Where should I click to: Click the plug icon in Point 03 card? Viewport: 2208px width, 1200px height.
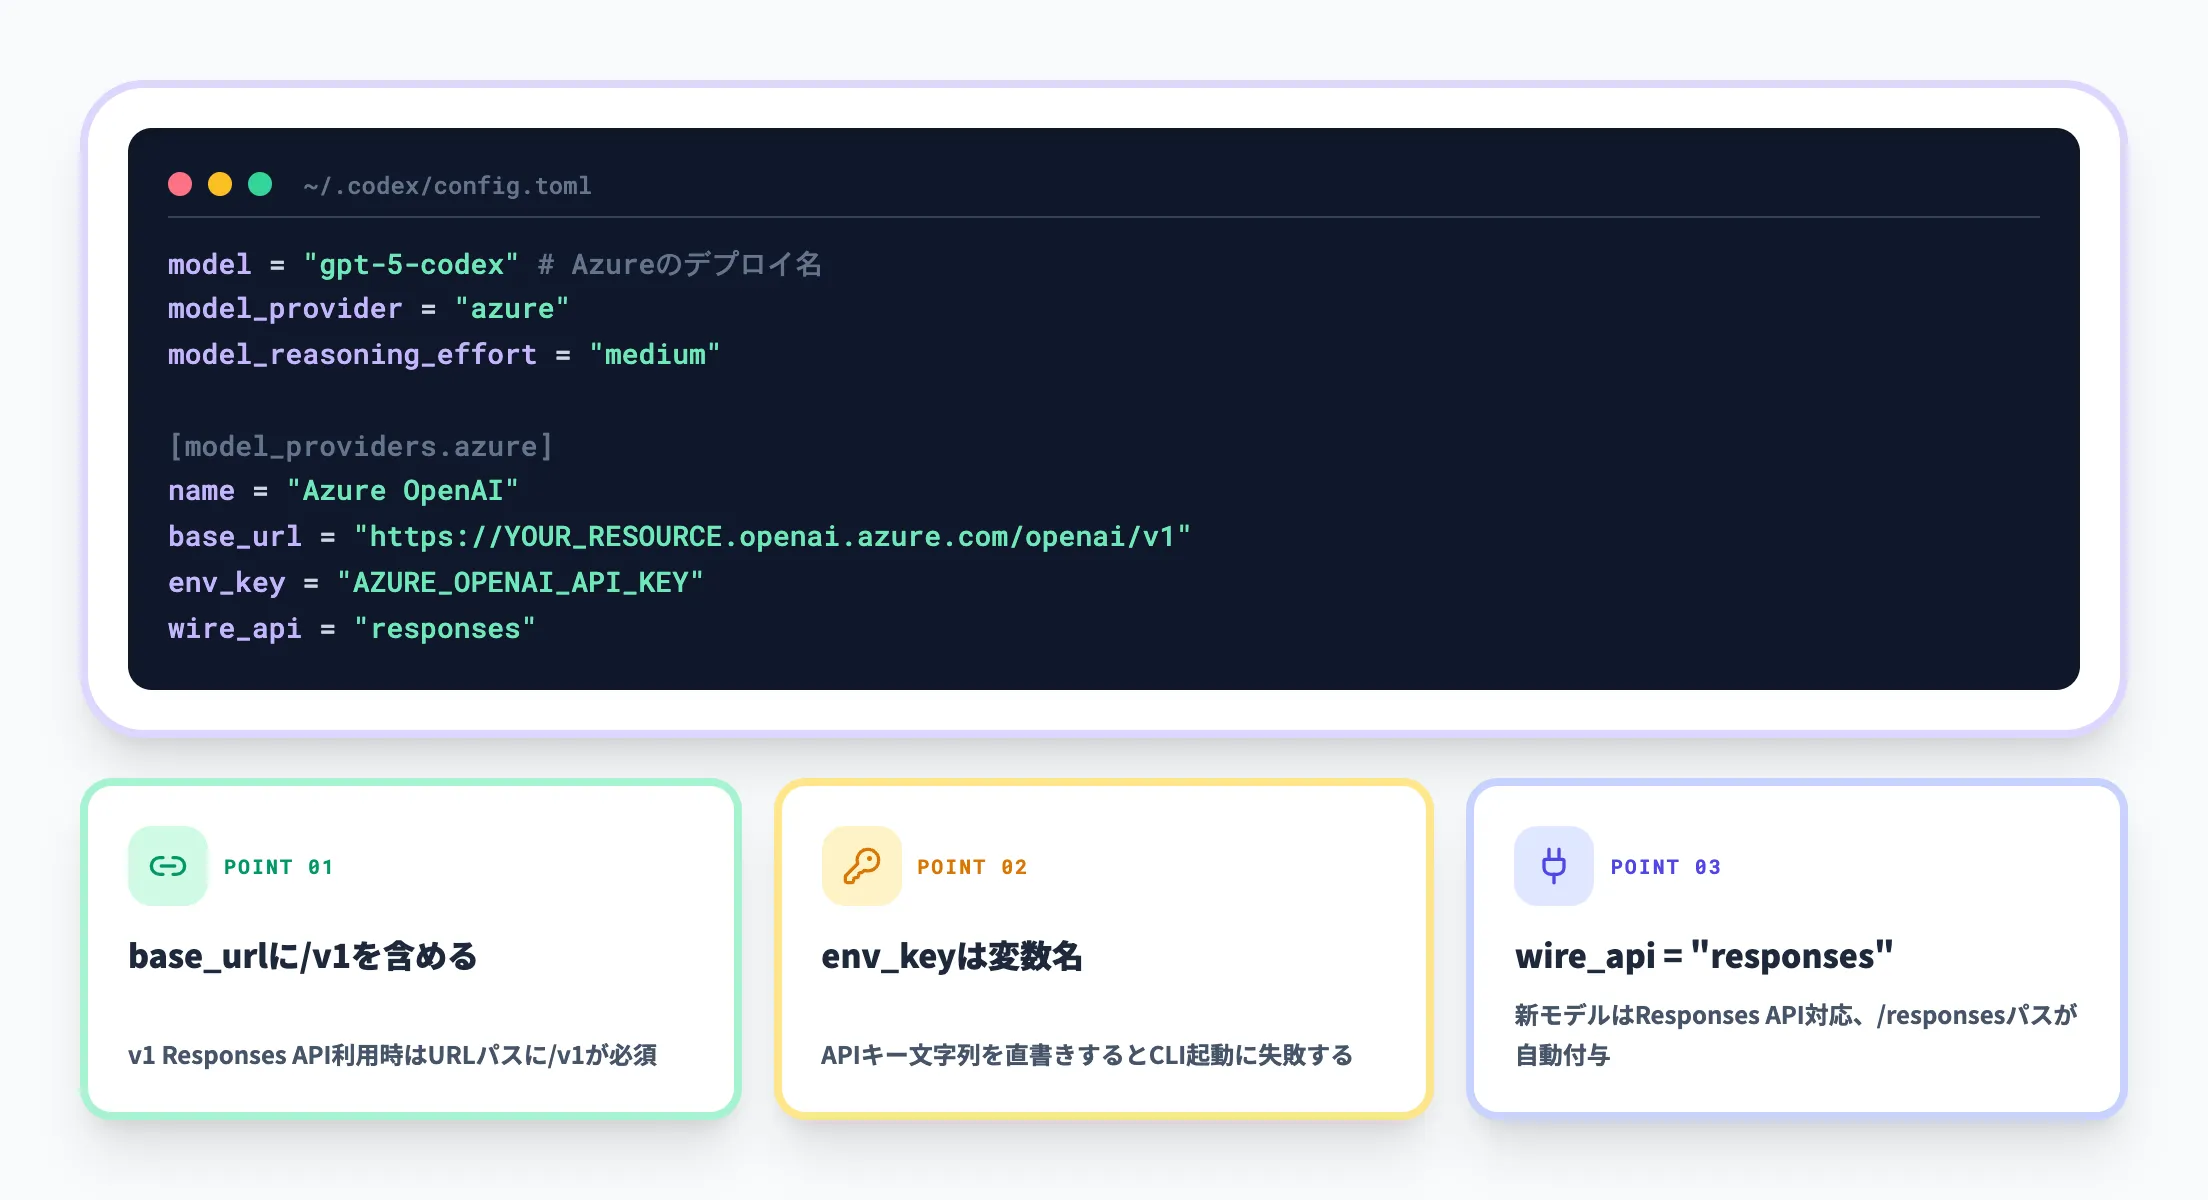click(x=1554, y=866)
